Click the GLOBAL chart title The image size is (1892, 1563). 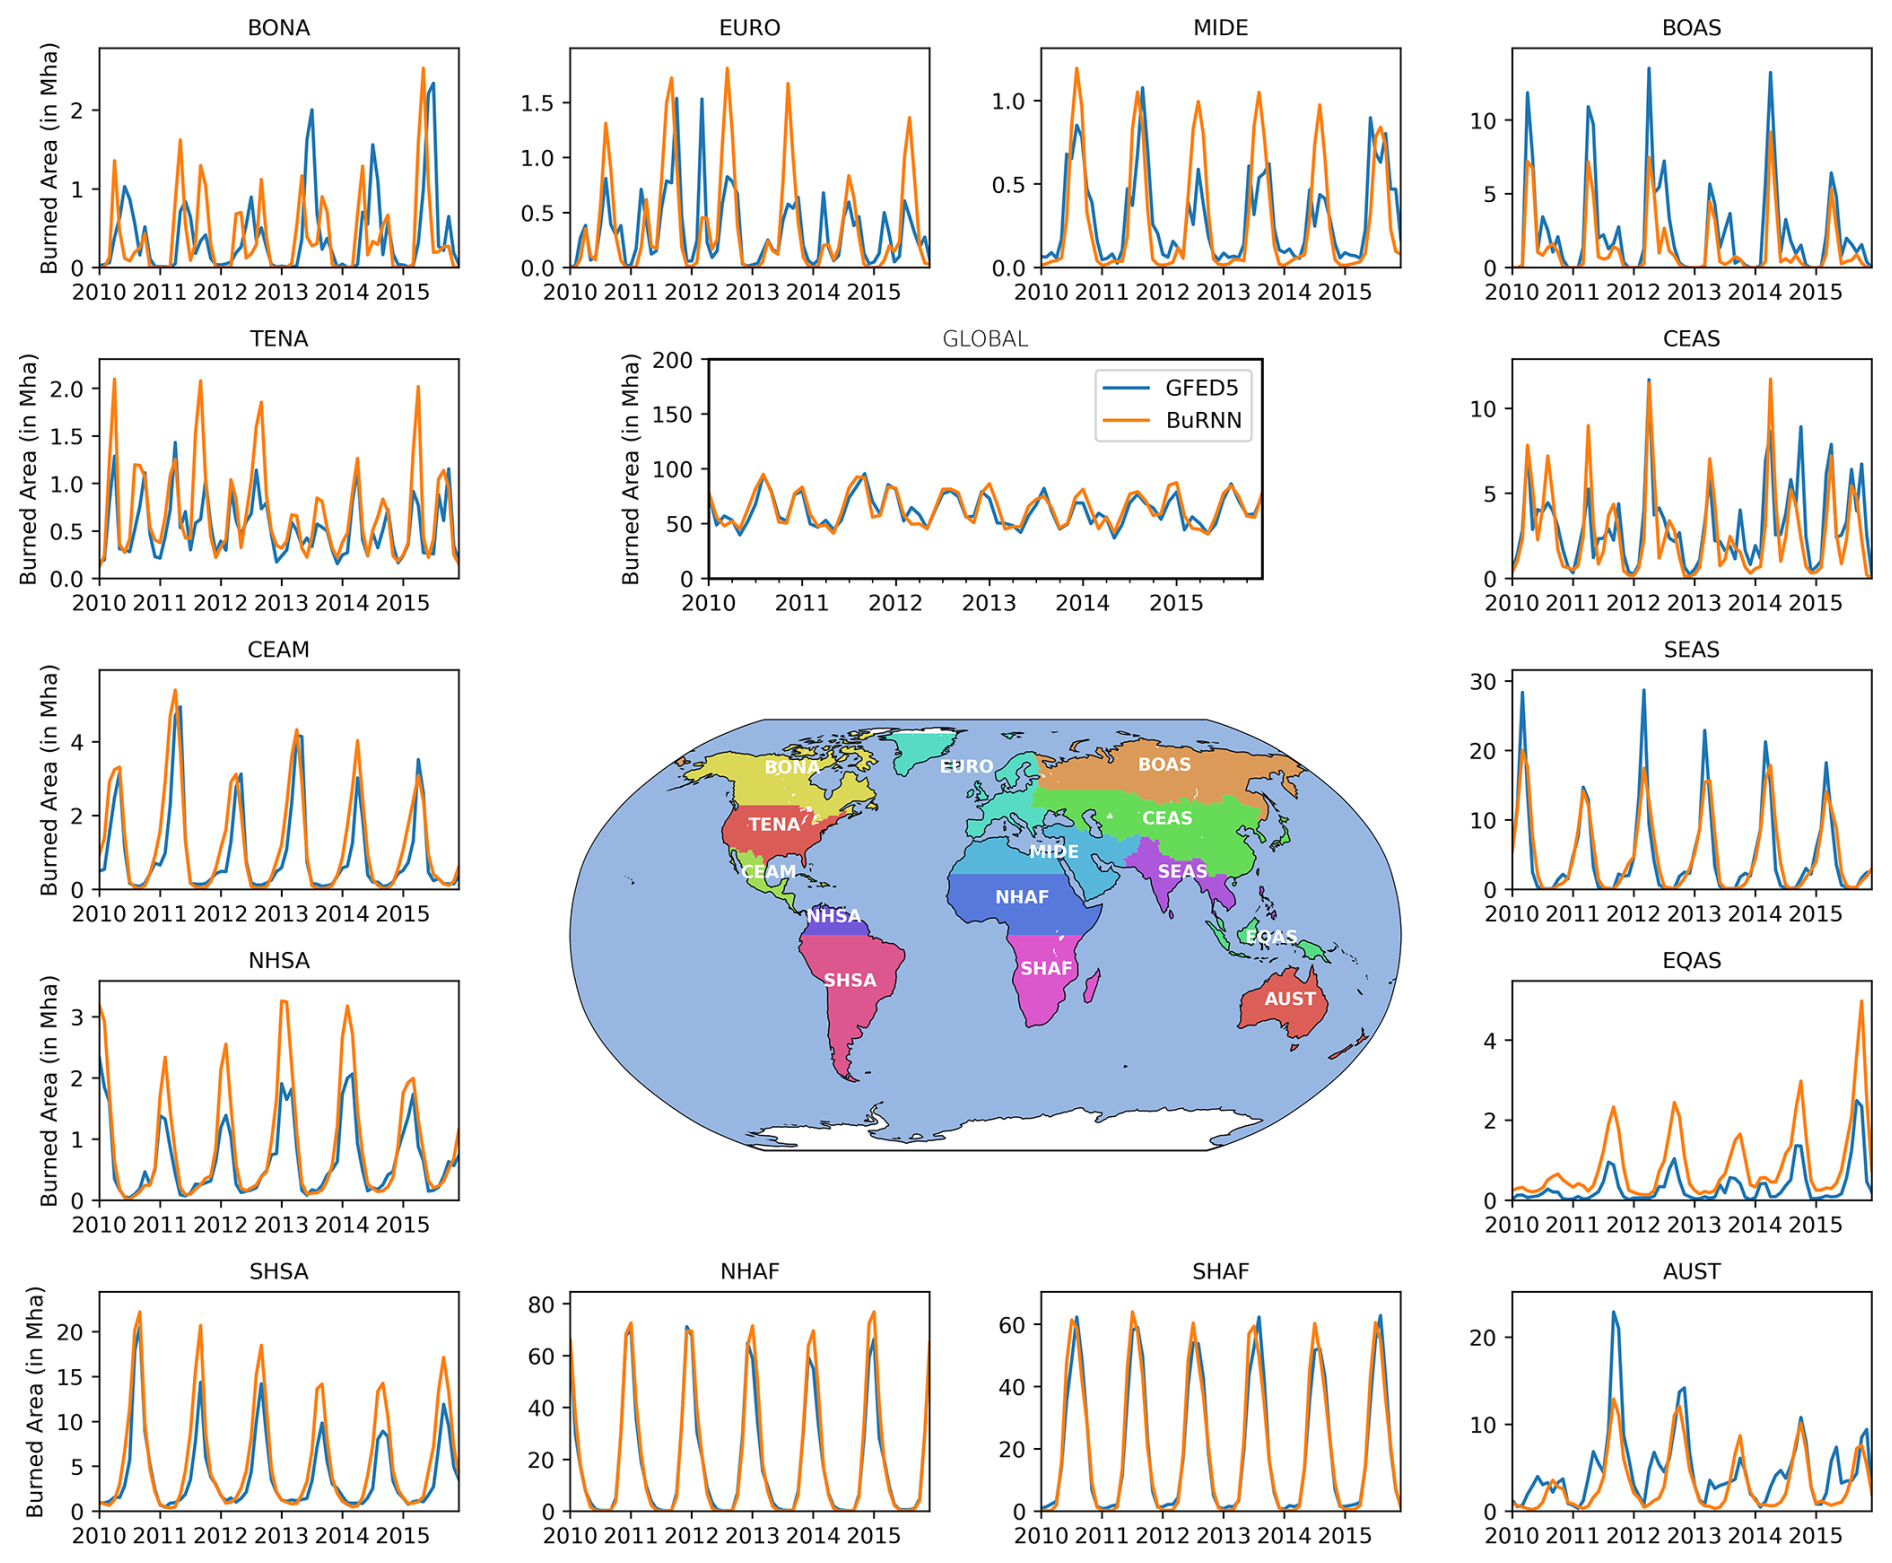point(985,339)
